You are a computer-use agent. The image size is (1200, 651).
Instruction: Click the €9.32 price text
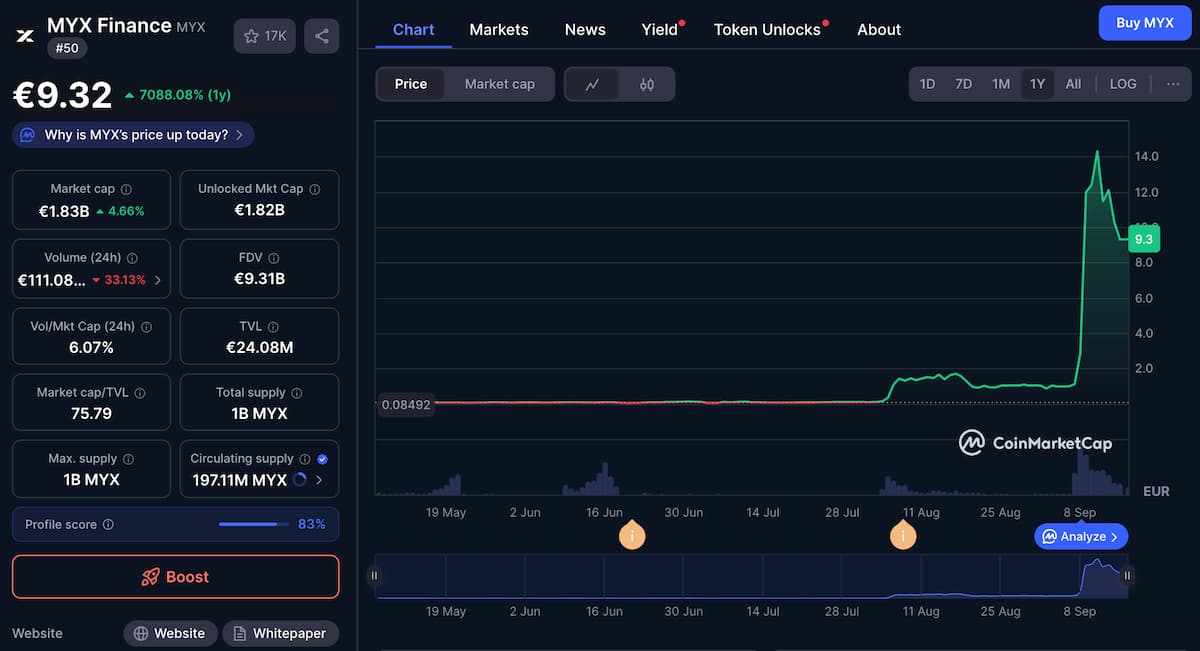click(x=62, y=95)
